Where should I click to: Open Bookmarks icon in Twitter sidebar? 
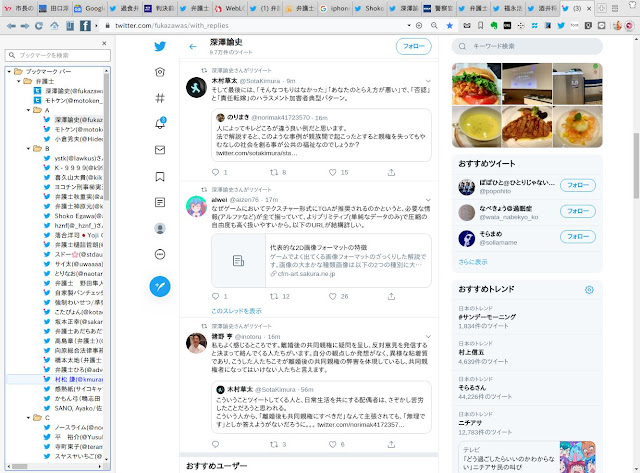160,176
